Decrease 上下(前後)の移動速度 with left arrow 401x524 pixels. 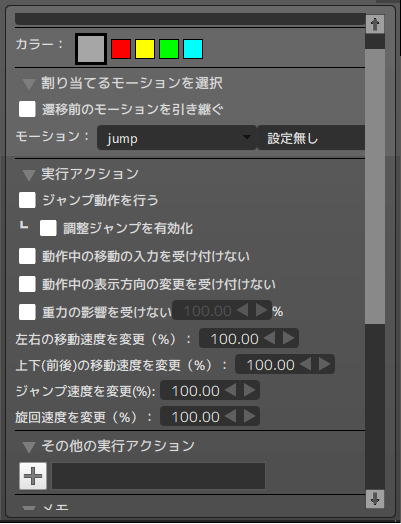[x=306, y=364]
